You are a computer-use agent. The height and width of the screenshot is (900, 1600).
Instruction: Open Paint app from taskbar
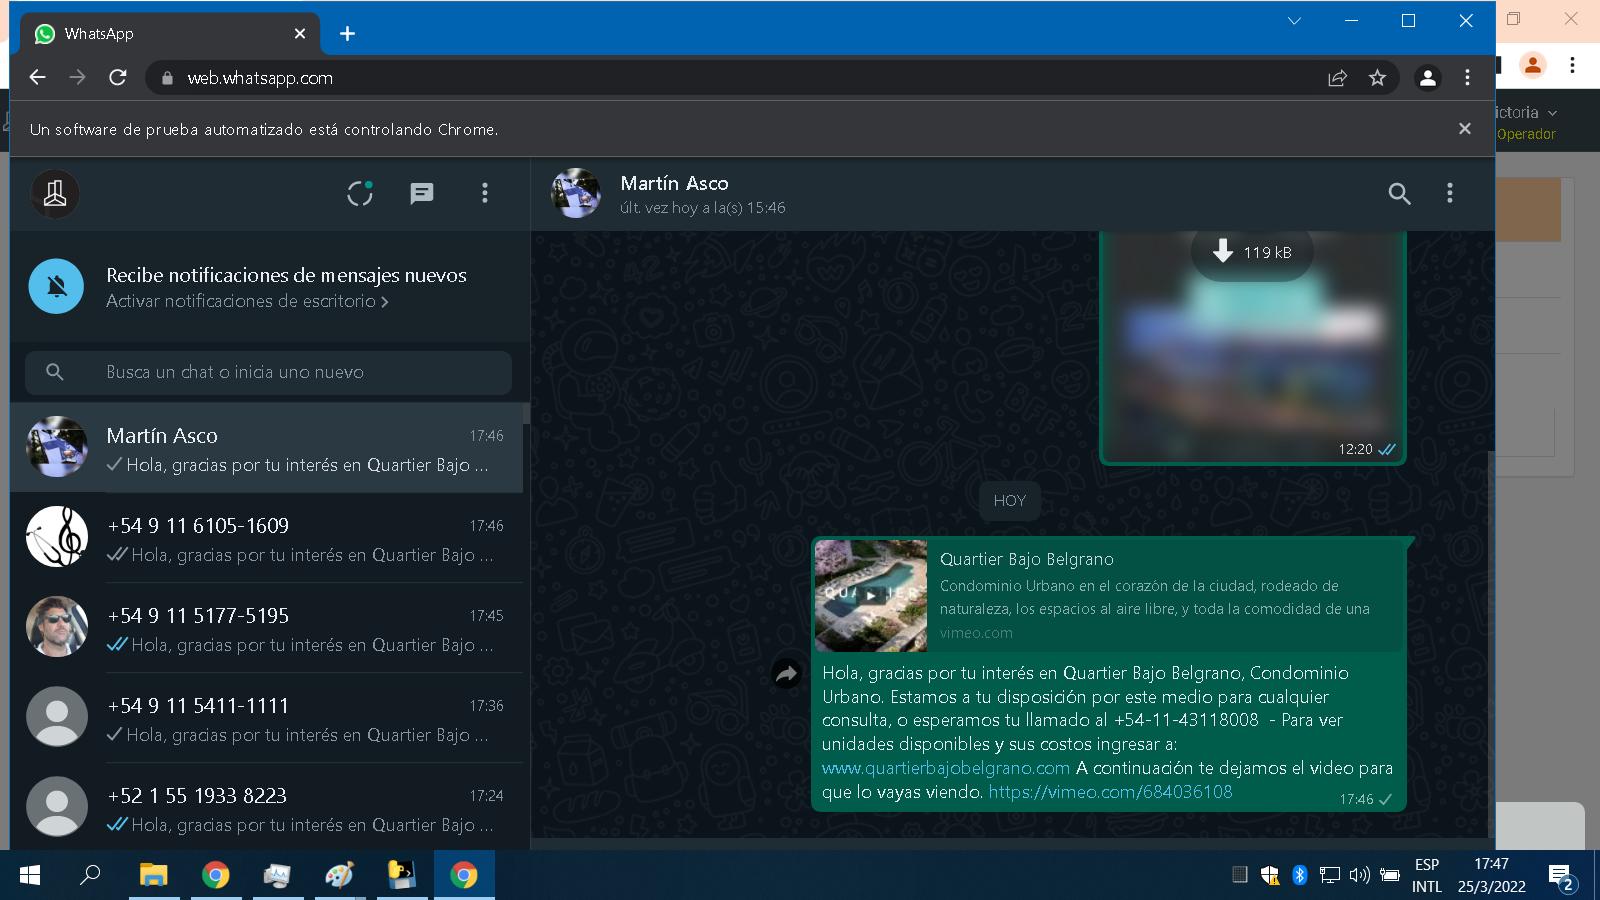[339, 875]
